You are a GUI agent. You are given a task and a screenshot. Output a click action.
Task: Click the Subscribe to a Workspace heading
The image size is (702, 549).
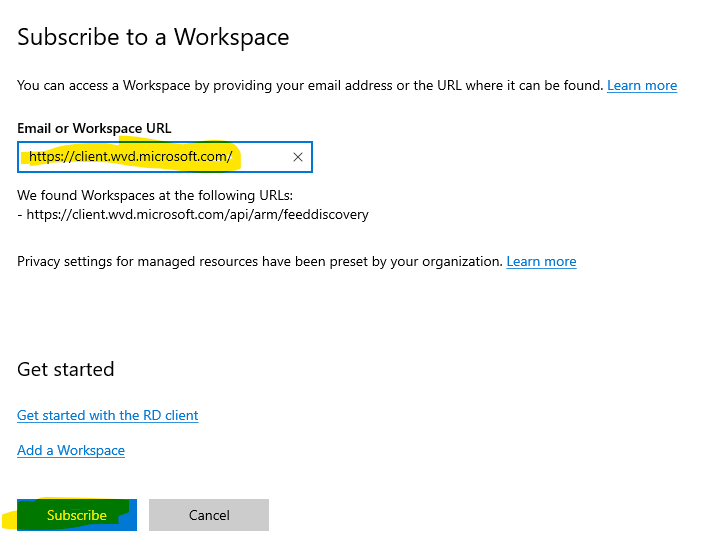[153, 38]
